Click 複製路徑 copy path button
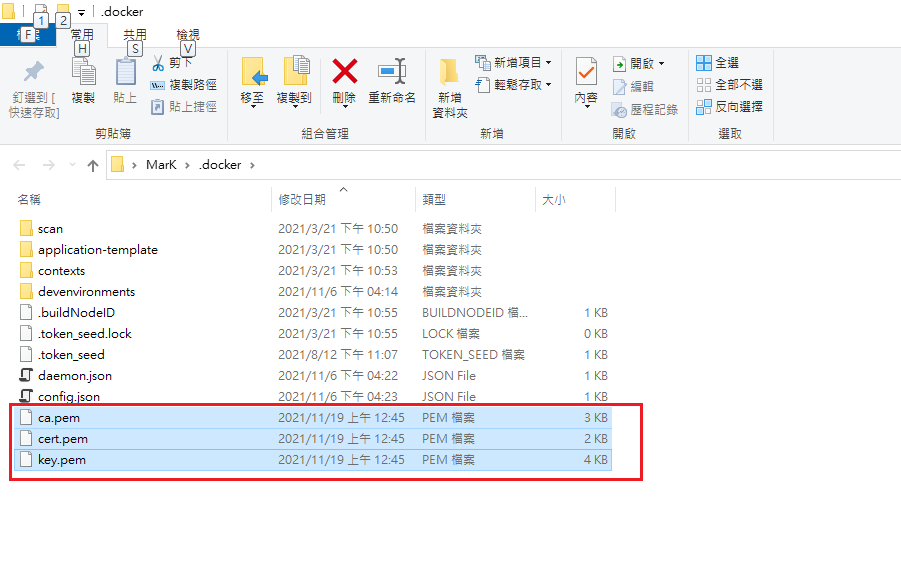The height and width of the screenshot is (580, 901). 192,85
